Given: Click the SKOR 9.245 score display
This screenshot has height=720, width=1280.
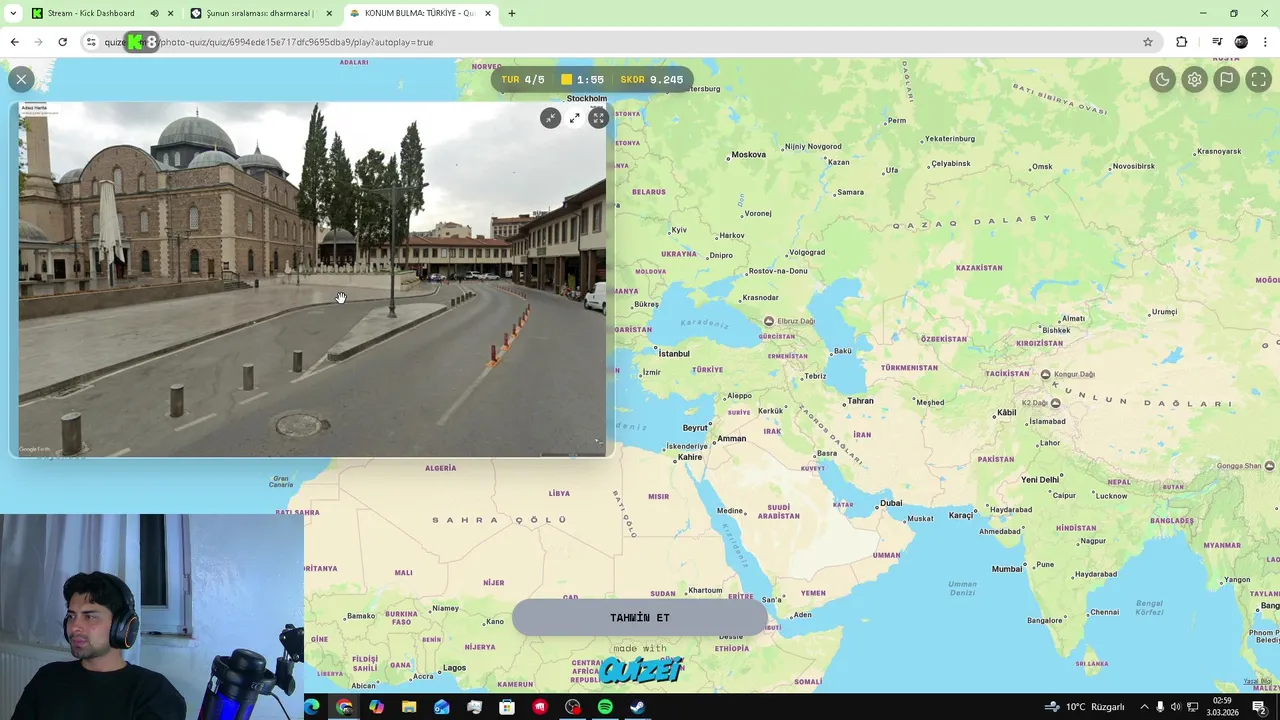Looking at the screenshot, I should coord(652,80).
